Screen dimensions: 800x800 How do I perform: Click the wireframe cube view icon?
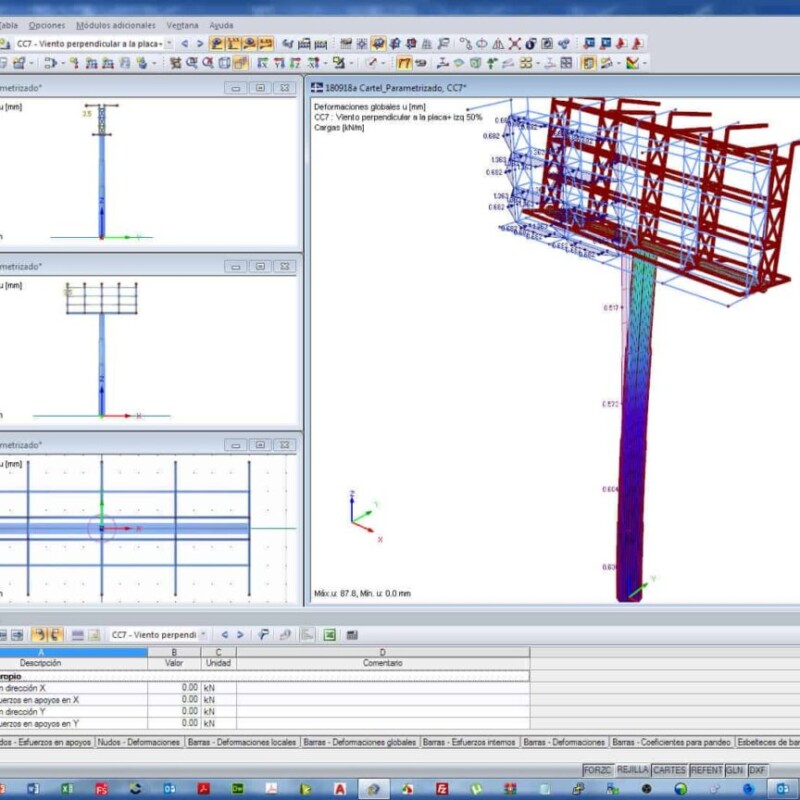pyautogui.click(x=224, y=63)
